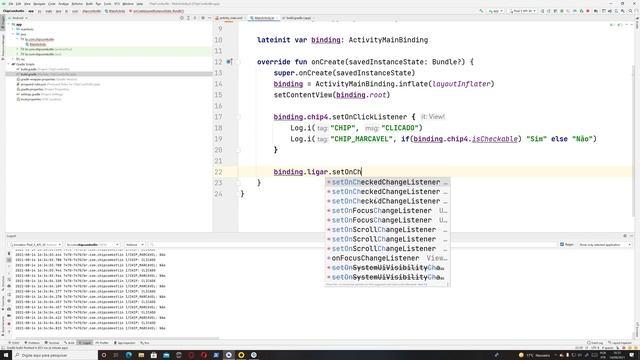Click project panel locate target icon
Viewport: 640px width, 360px height.
[x=182, y=18]
